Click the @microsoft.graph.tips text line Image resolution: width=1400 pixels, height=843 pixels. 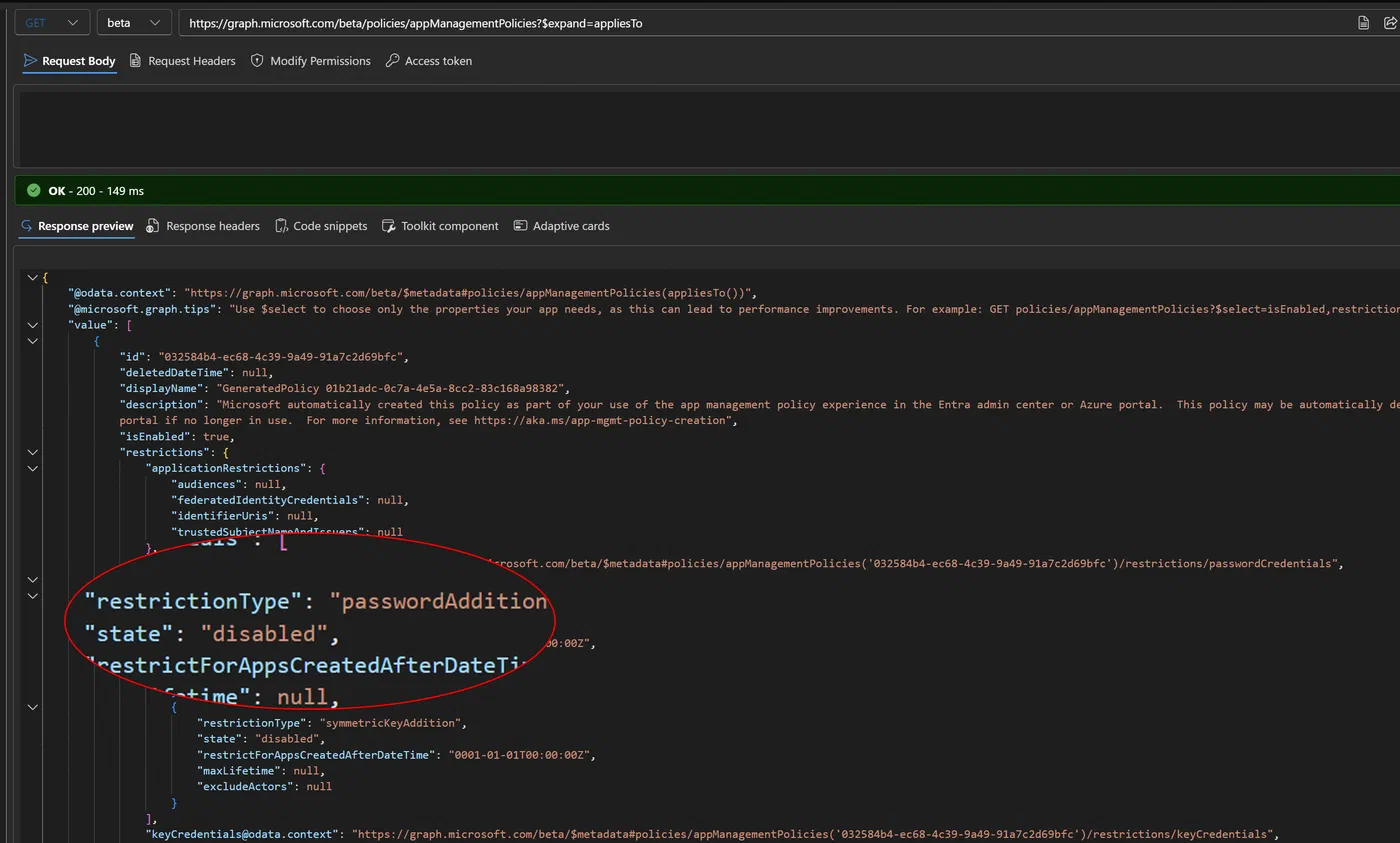click(x=733, y=309)
